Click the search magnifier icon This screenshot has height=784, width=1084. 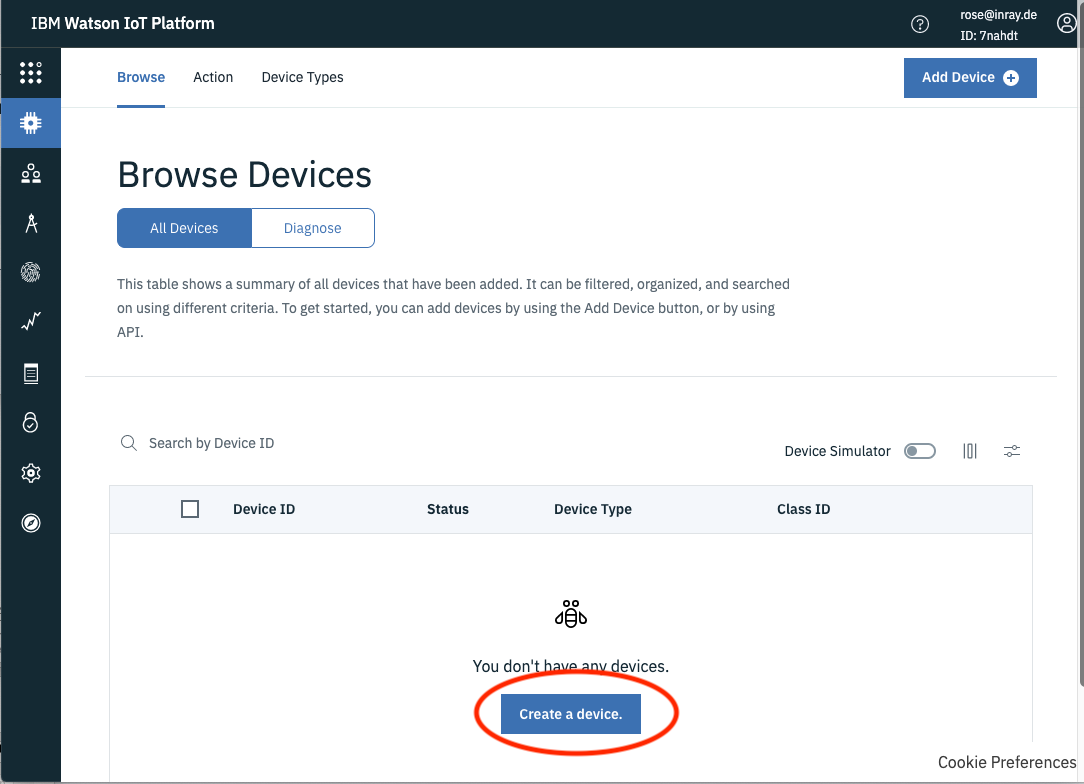tap(128, 442)
